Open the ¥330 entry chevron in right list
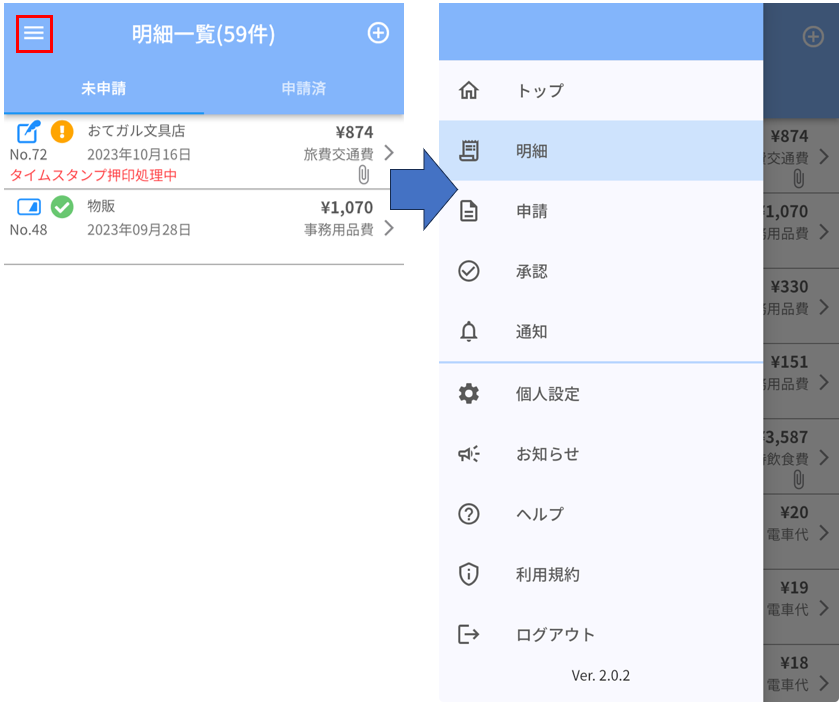 (823, 307)
